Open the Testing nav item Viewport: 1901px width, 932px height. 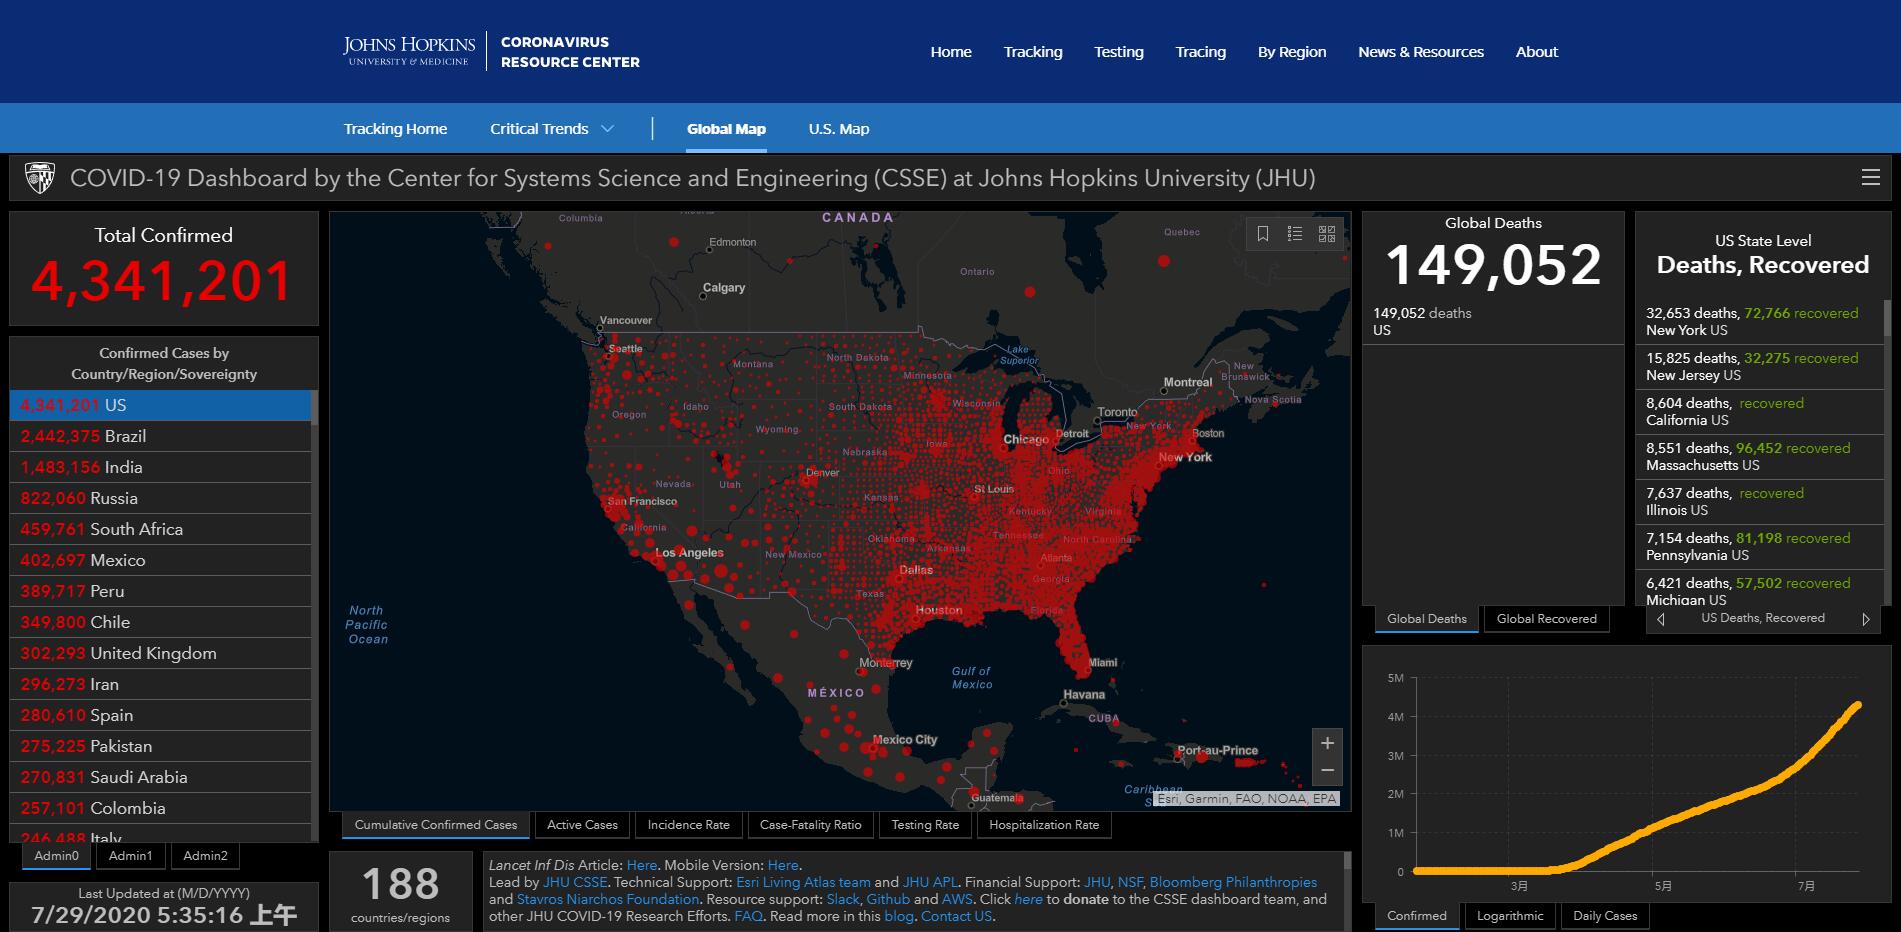pos(1119,52)
